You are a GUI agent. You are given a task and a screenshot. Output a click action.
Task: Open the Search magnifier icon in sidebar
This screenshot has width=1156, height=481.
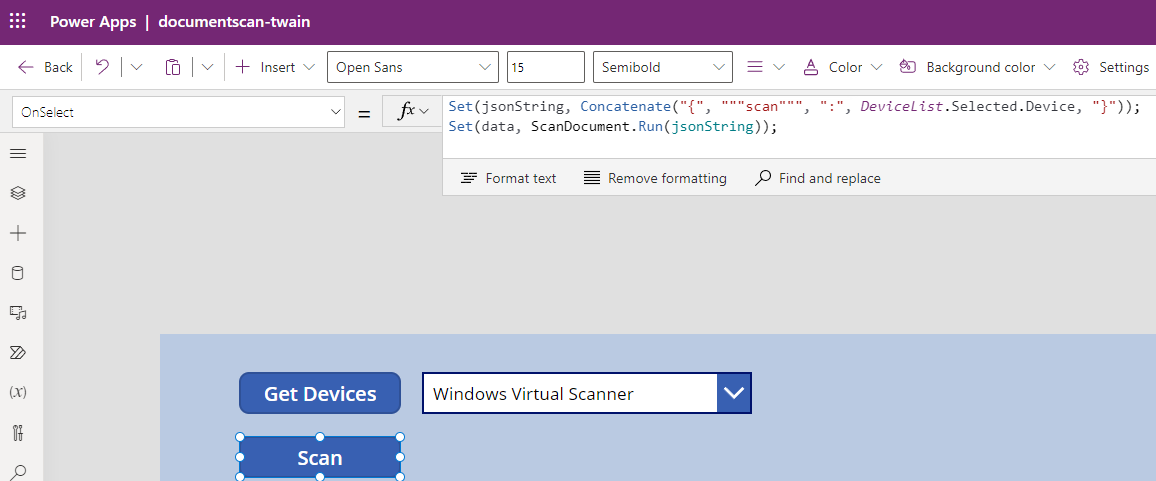point(18,471)
